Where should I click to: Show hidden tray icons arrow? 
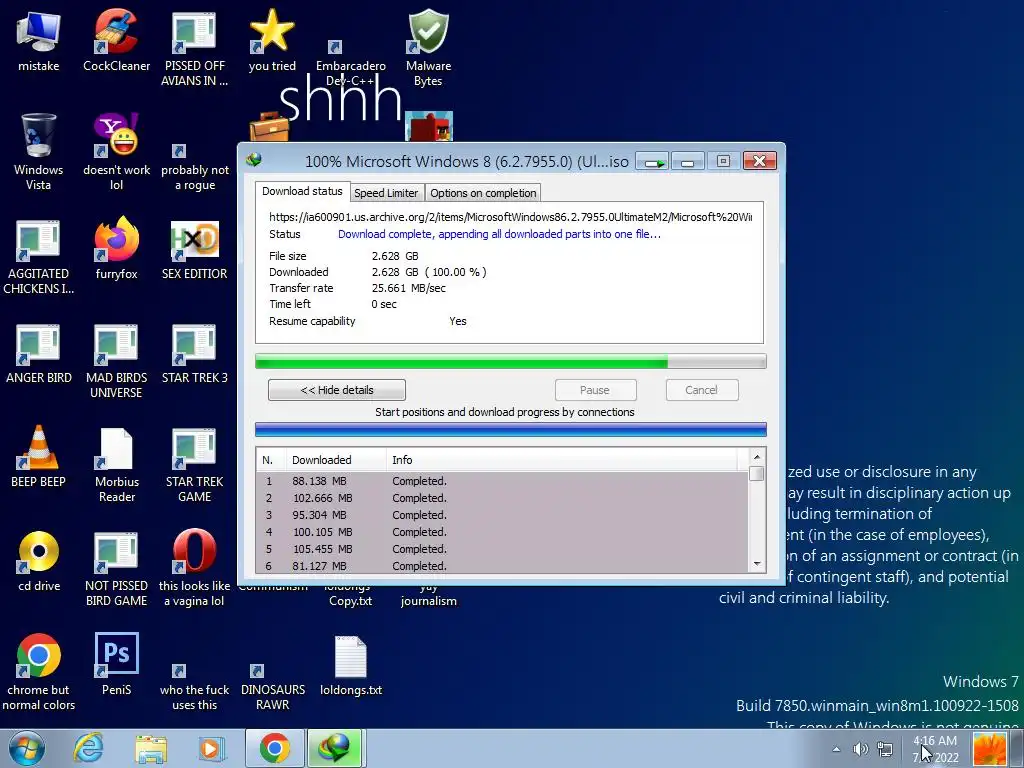[836, 749]
